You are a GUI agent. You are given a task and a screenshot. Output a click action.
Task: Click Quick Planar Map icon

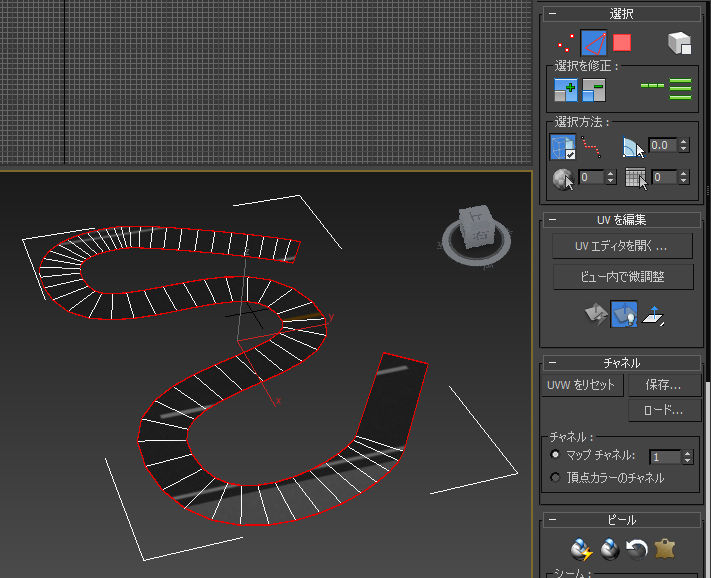[x=596, y=315]
